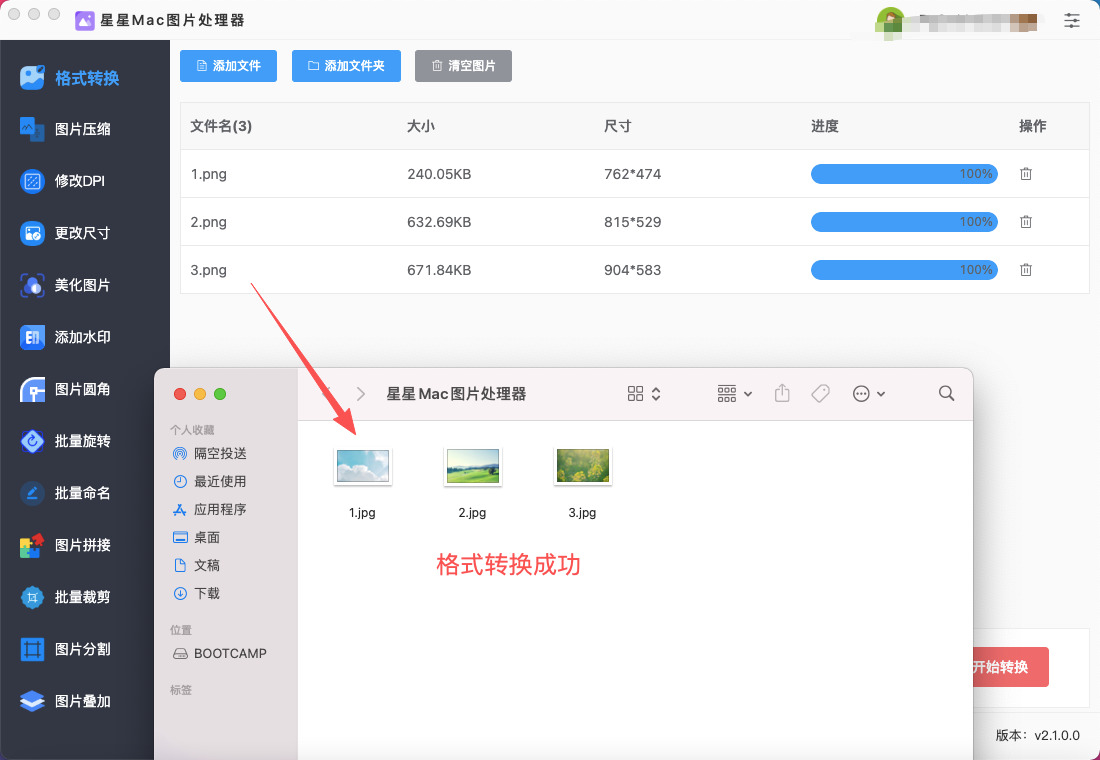Select BOOTCAMP under 位置 in Finder
Image resolution: width=1100 pixels, height=760 pixels.
(229, 653)
